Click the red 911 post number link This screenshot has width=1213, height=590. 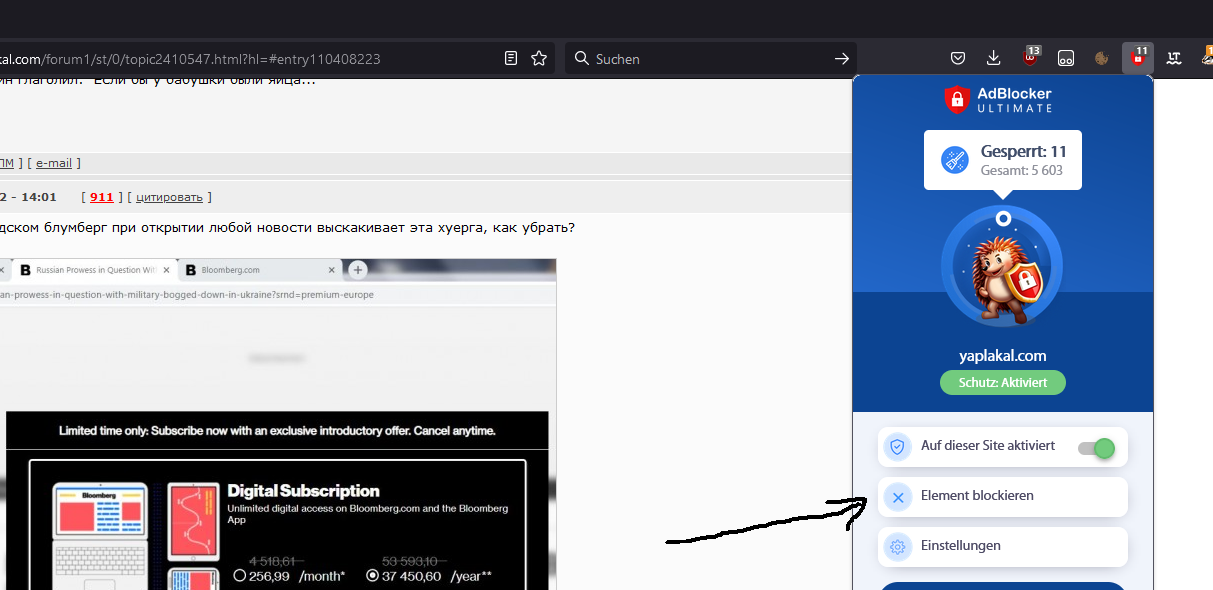101,197
